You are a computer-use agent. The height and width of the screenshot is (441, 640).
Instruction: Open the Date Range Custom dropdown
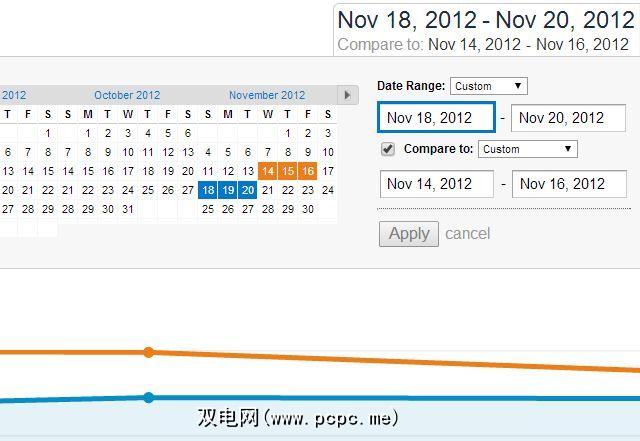tap(488, 86)
